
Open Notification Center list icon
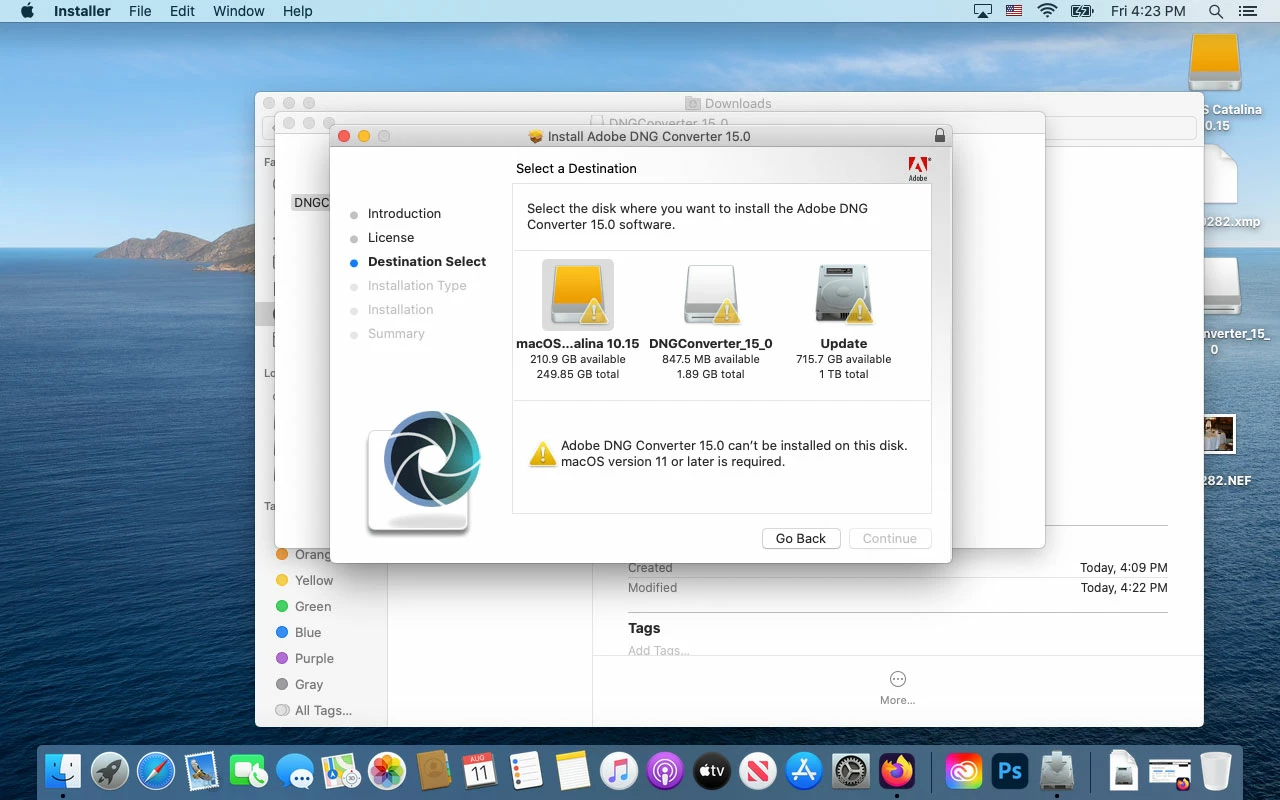pos(1247,11)
